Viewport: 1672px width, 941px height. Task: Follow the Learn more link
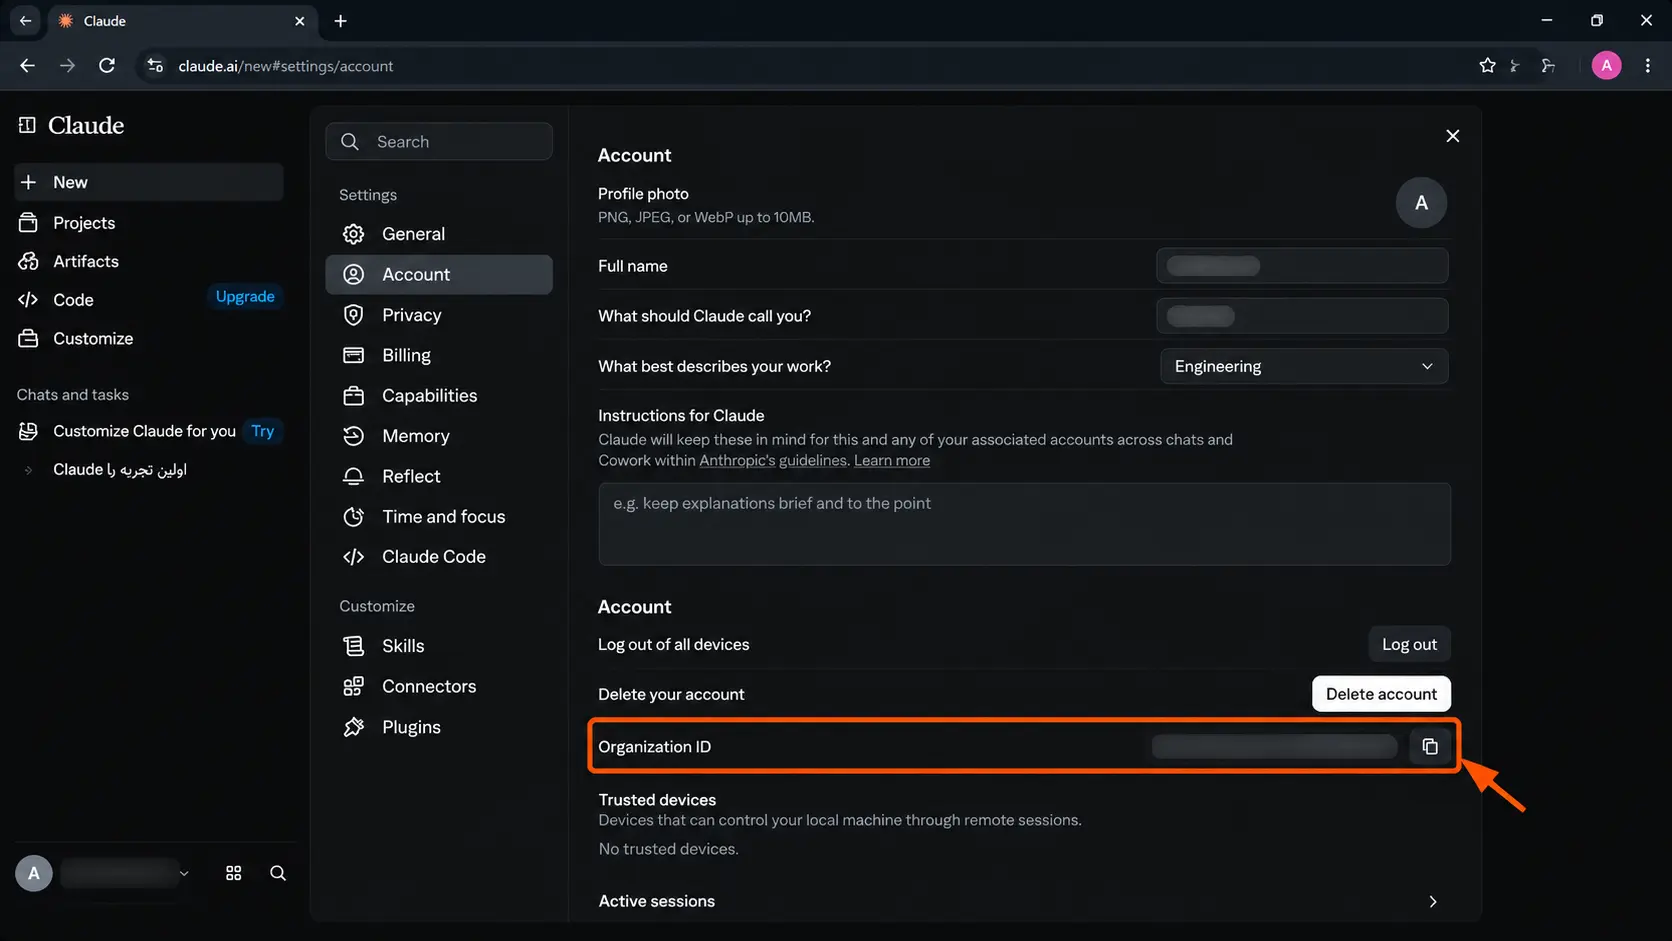(x=892, y=460)
